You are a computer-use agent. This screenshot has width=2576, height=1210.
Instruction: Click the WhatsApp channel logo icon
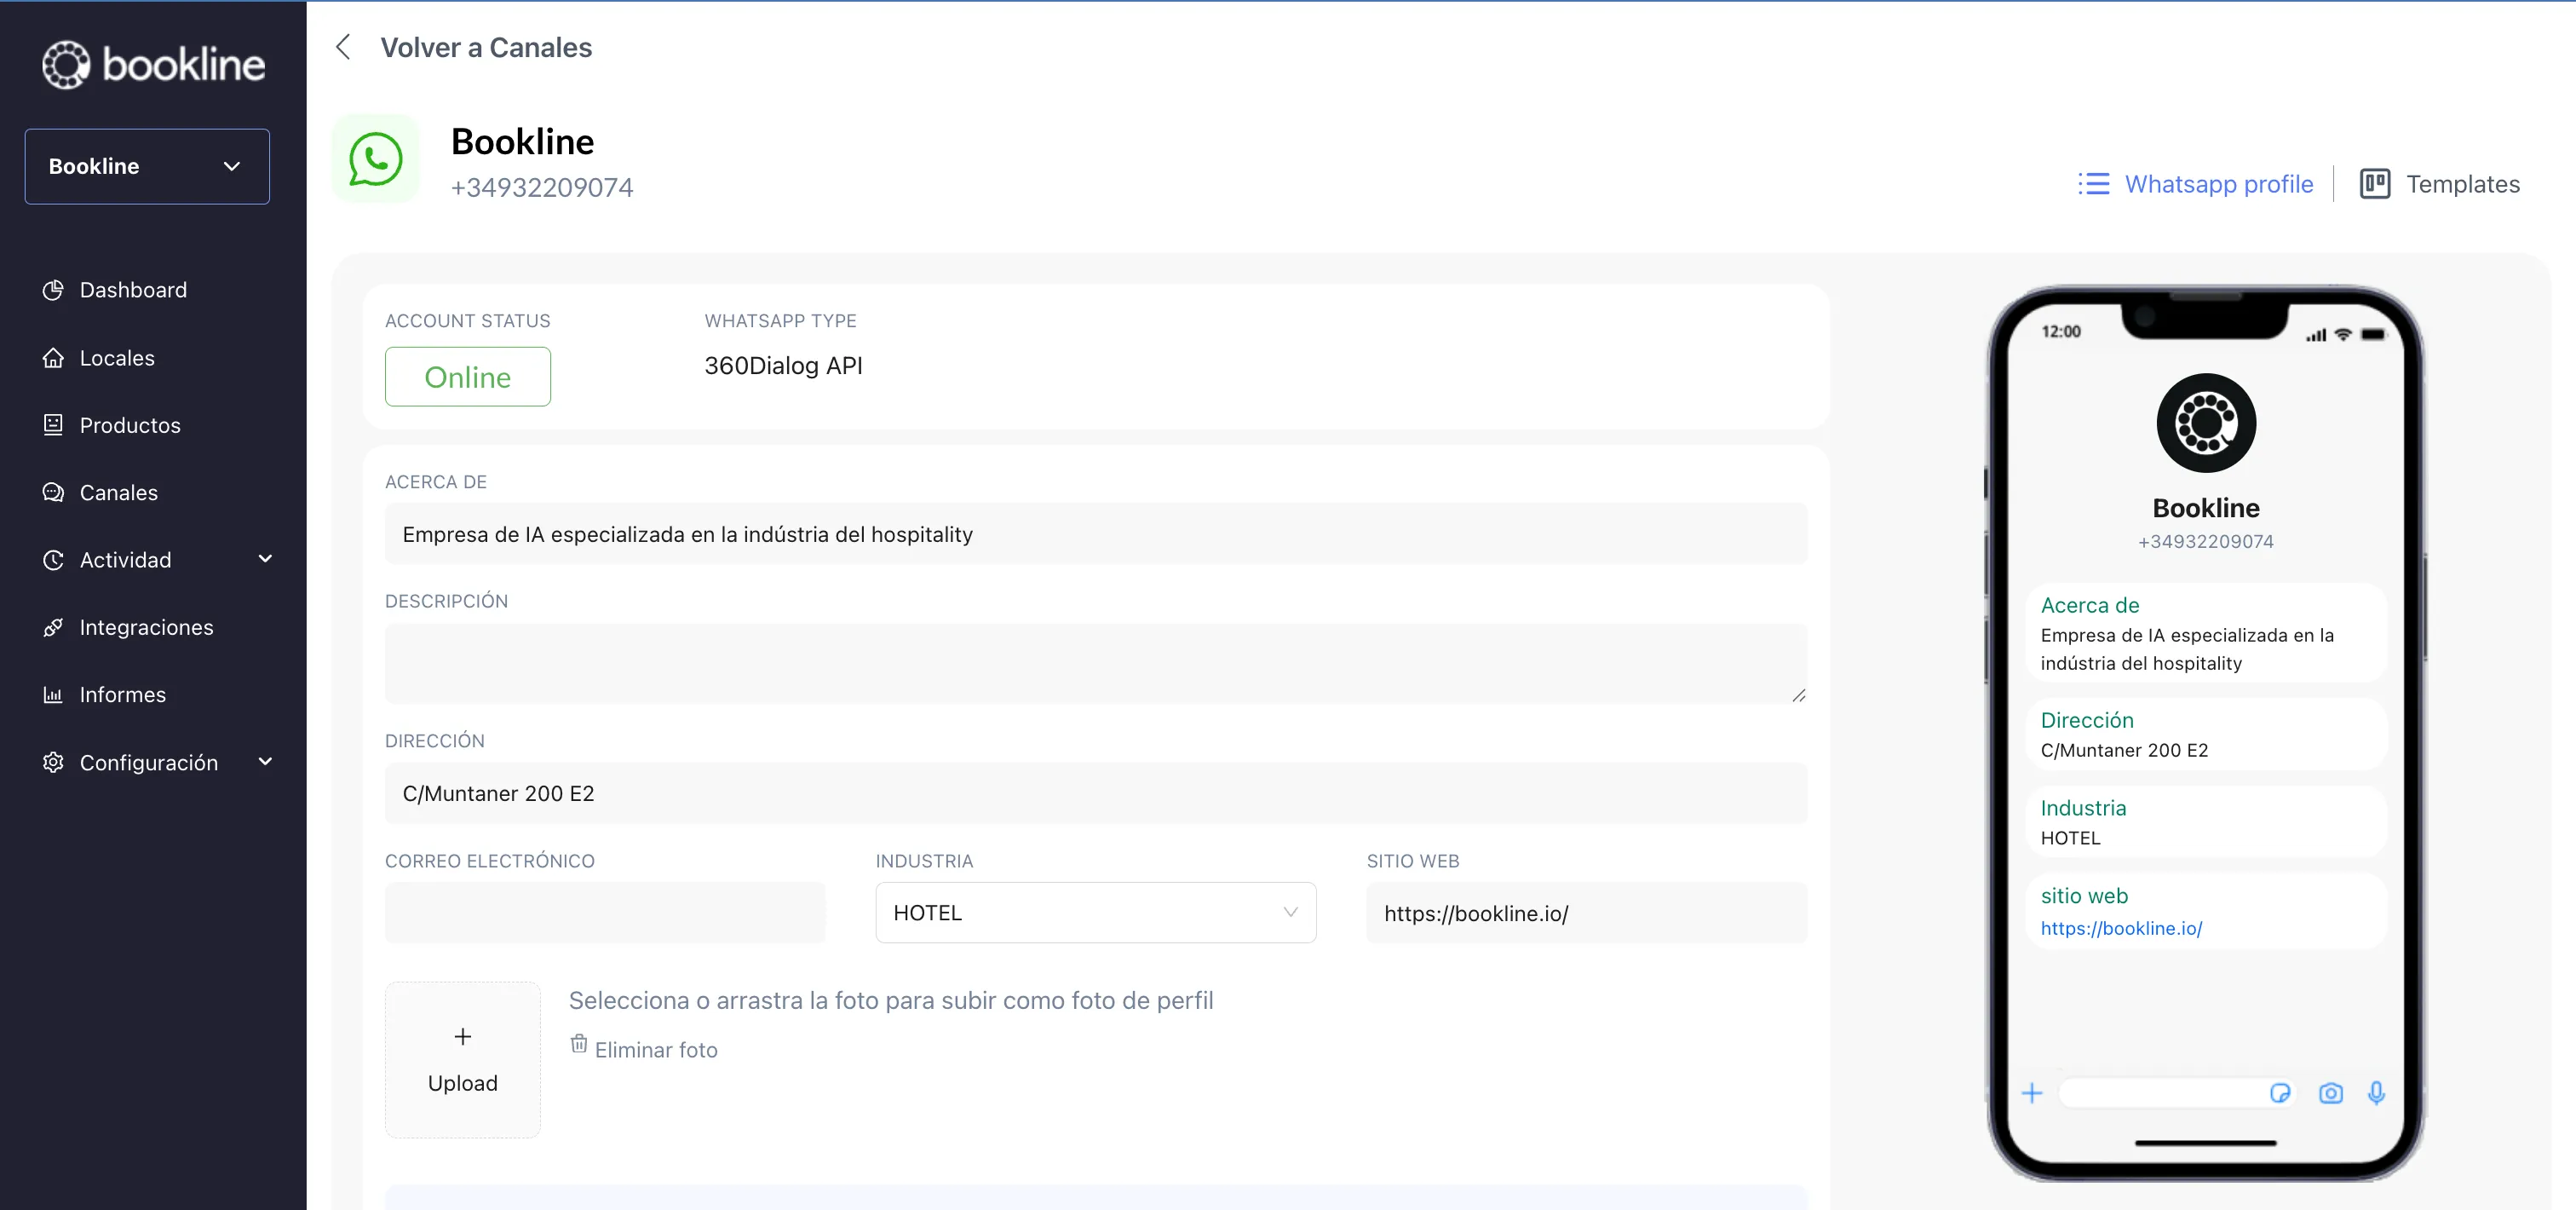point(376,159)
